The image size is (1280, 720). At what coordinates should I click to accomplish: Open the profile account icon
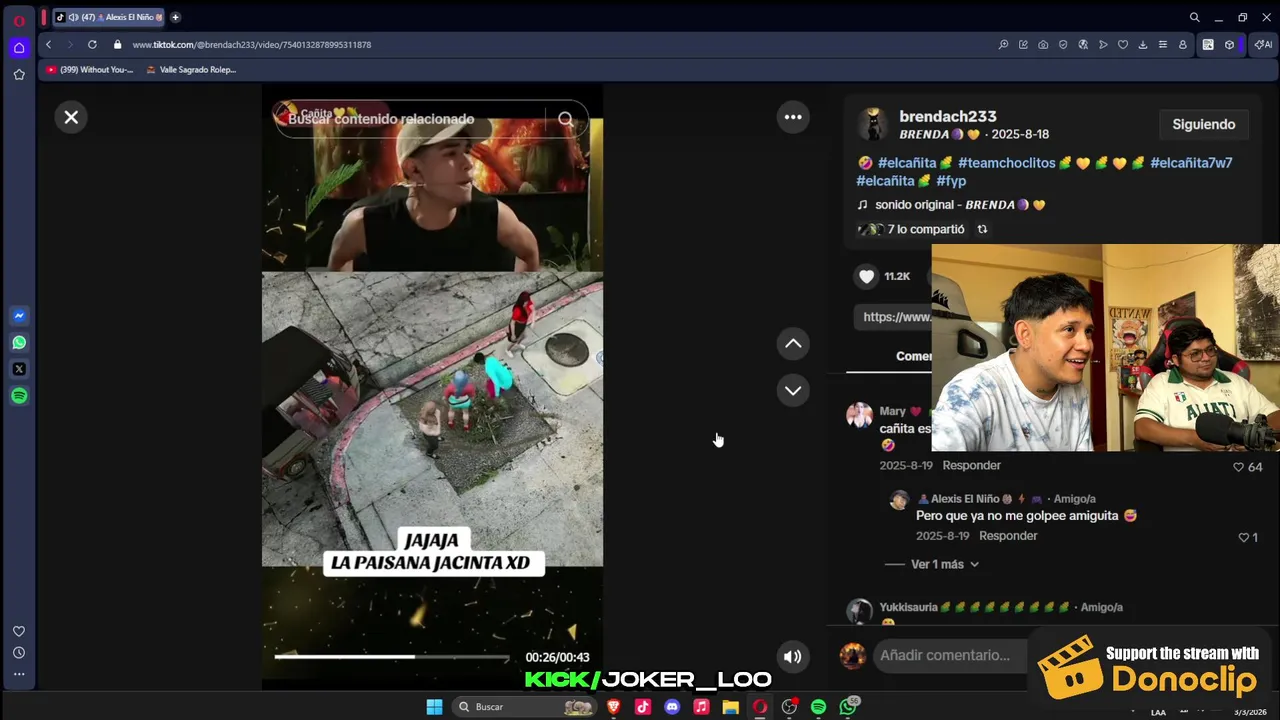pyautogui.click(x=1183, y=44)
